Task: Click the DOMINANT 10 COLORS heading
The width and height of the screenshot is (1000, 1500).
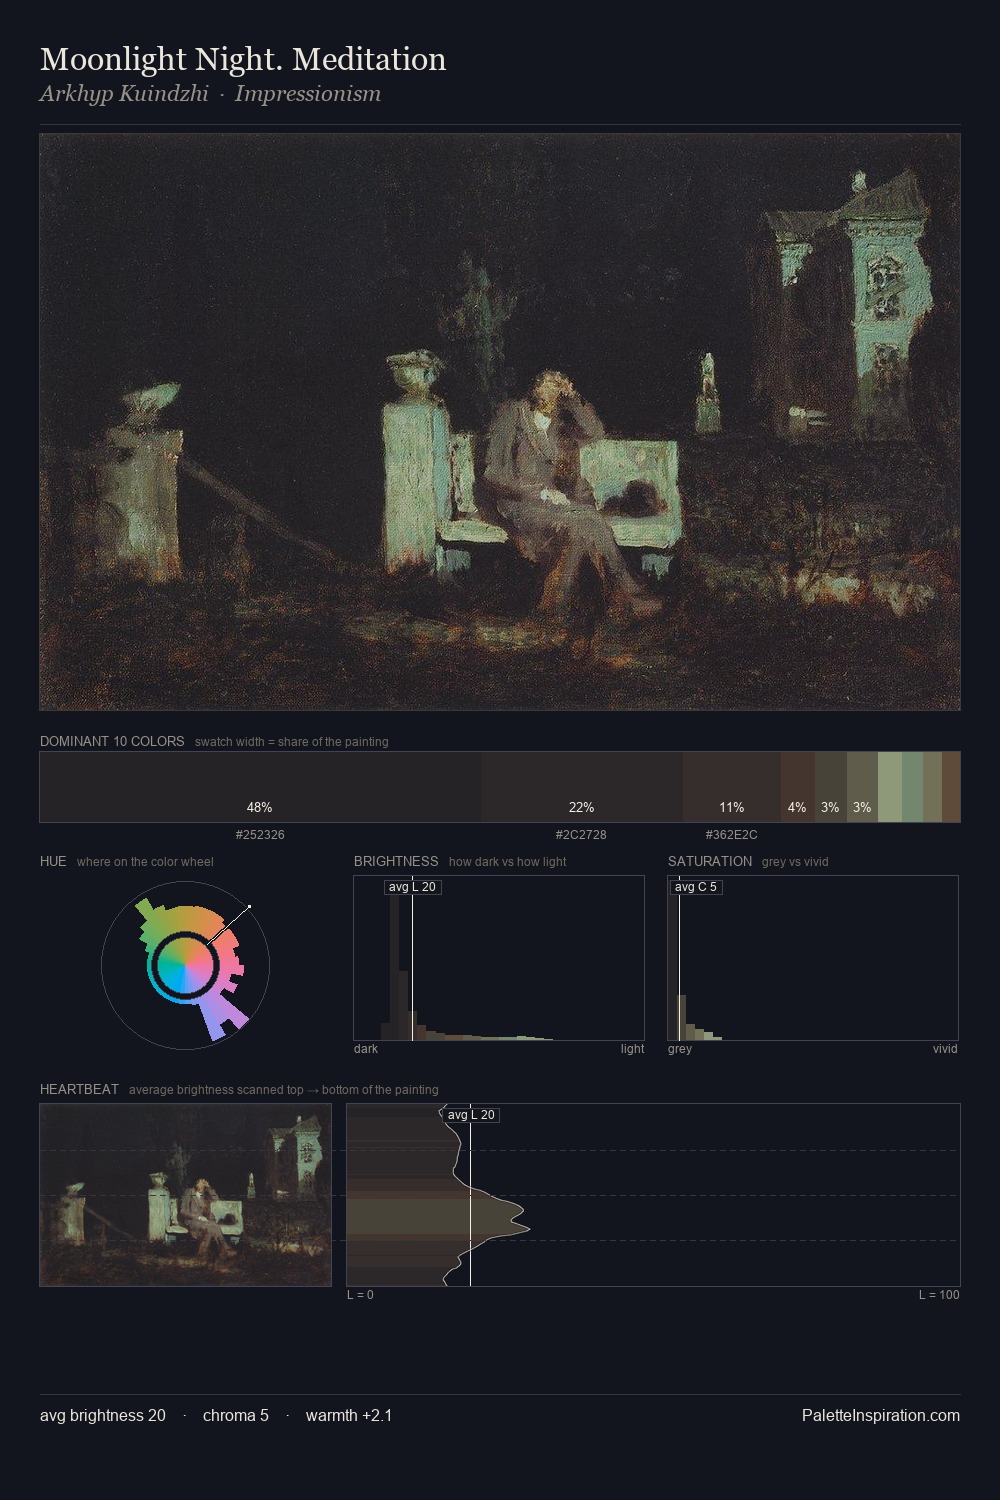Action: tap(112, 742)
